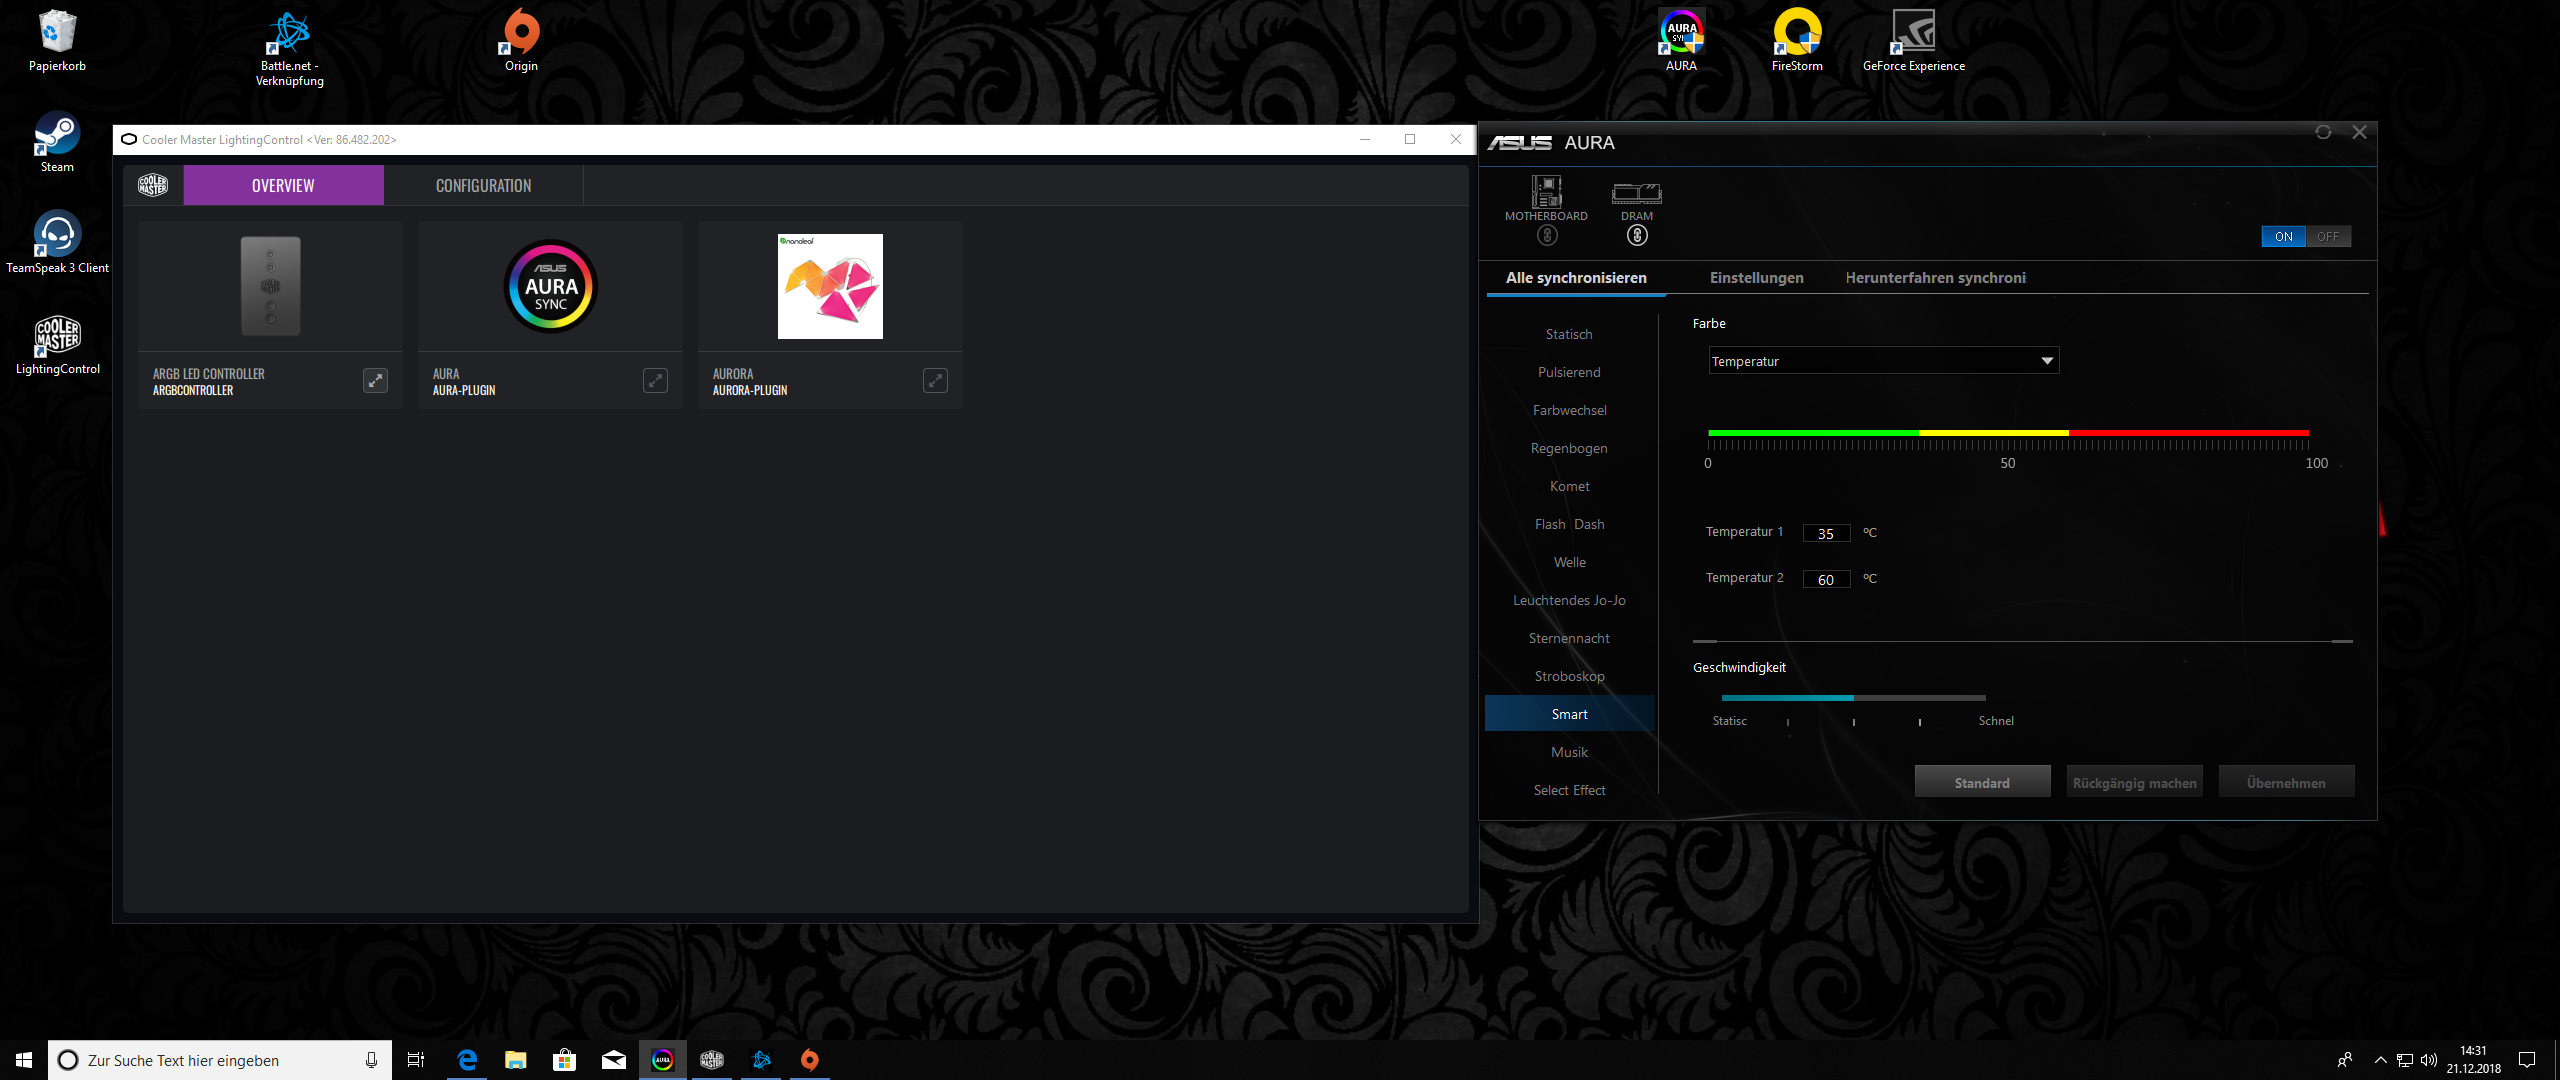The image size is (2560, 1080).
Task: Open the Select Effect list
Action: point(1569,790)
